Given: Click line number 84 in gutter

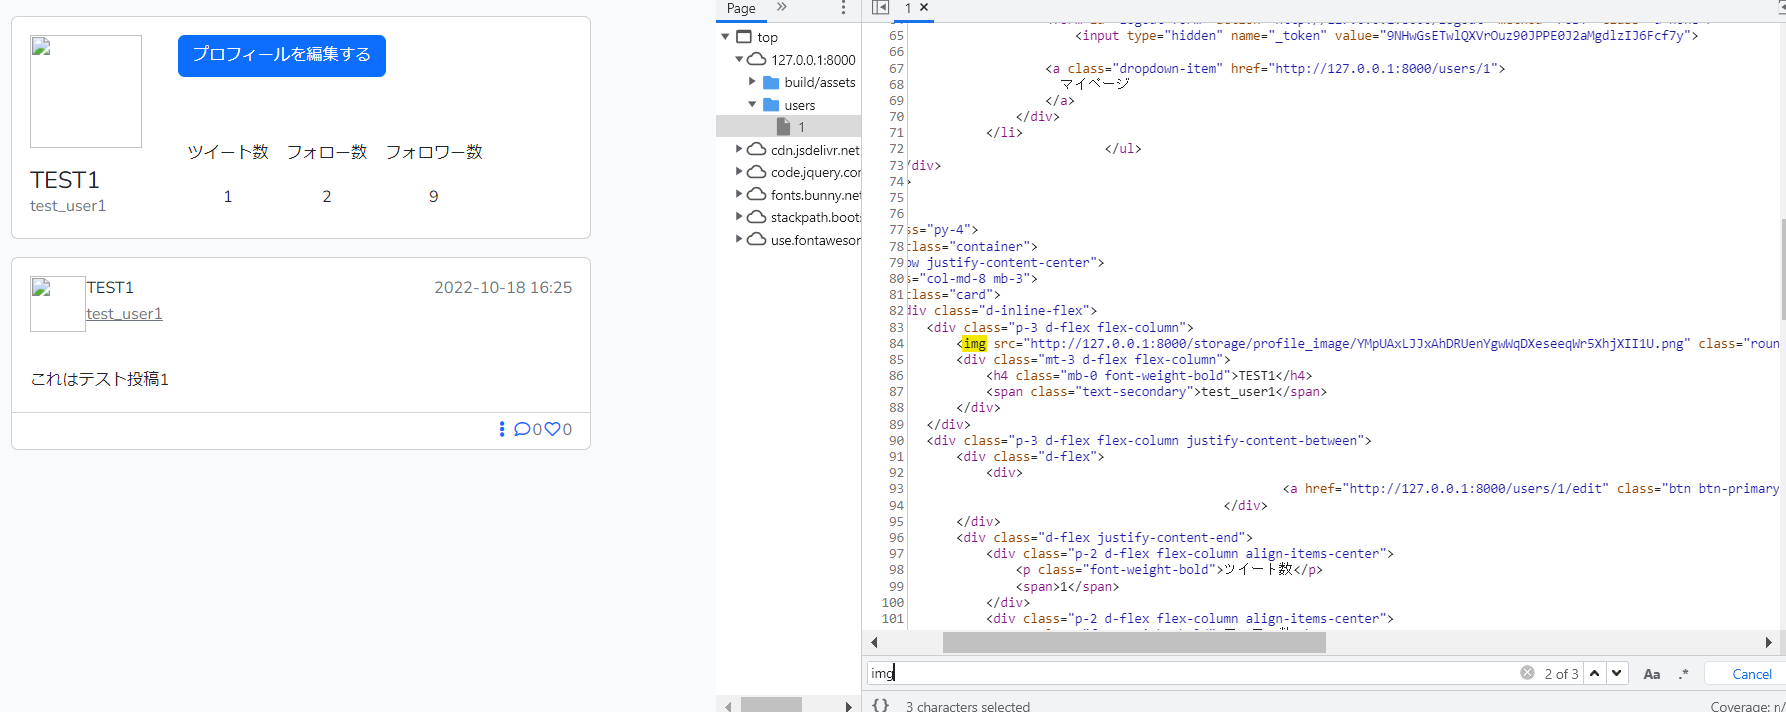Looking at the screenshot, I should pos(896,344).
